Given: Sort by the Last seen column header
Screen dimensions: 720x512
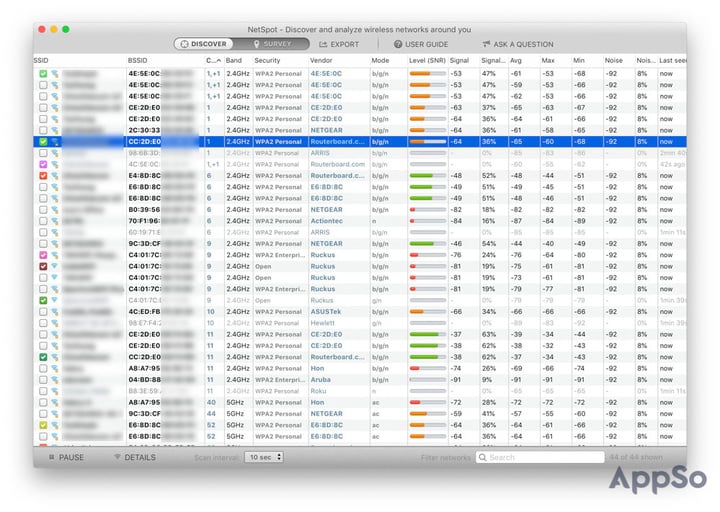Looking at the screenshot, I should pos(673,61).
